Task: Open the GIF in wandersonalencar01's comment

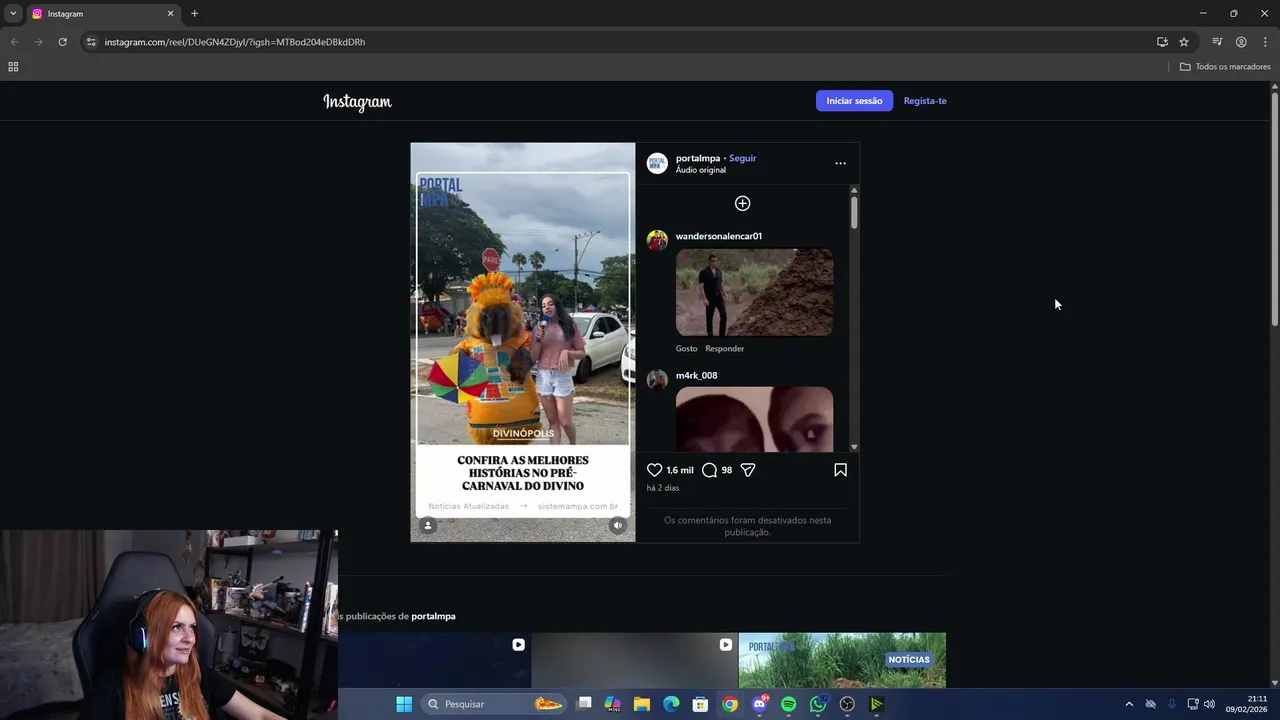Action: [x=754, y=292]
